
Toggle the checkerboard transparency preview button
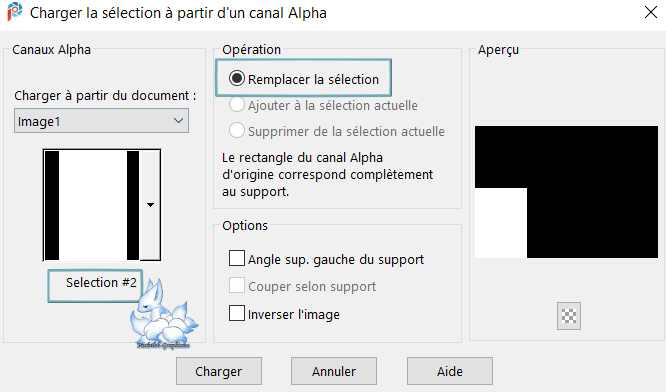coord(569,316)
